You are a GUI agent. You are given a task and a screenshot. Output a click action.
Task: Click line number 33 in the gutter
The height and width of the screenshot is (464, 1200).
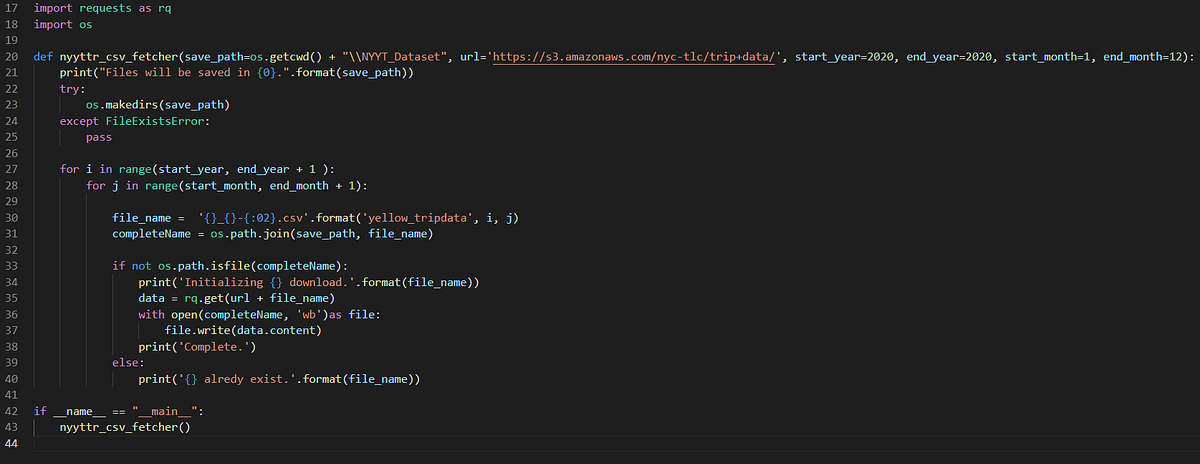[x=12, y=265]
